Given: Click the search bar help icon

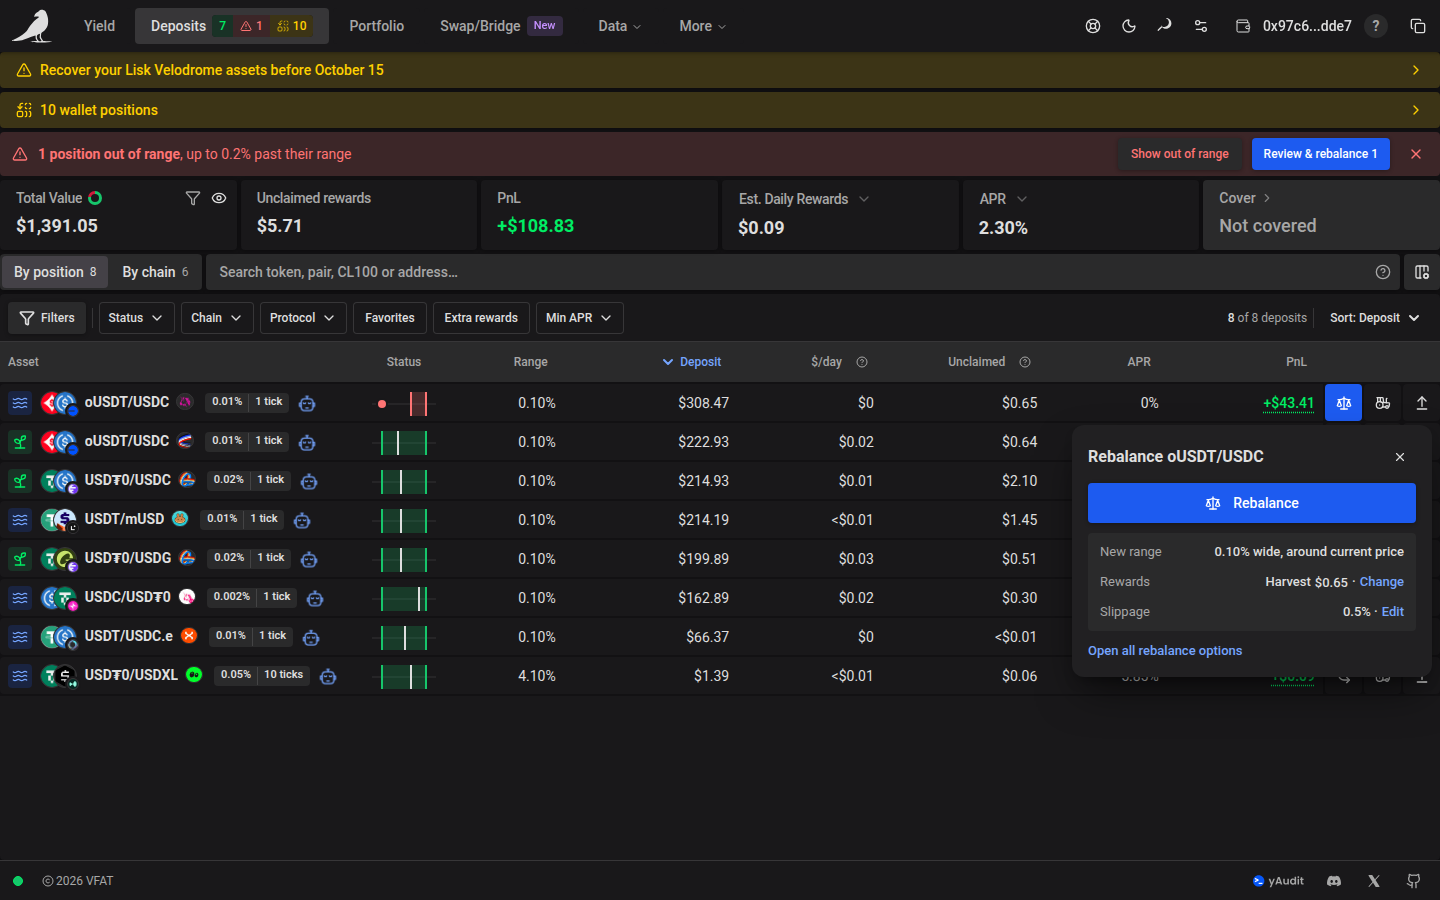Looking at the screenshot, I should [x=1383, y=272].
